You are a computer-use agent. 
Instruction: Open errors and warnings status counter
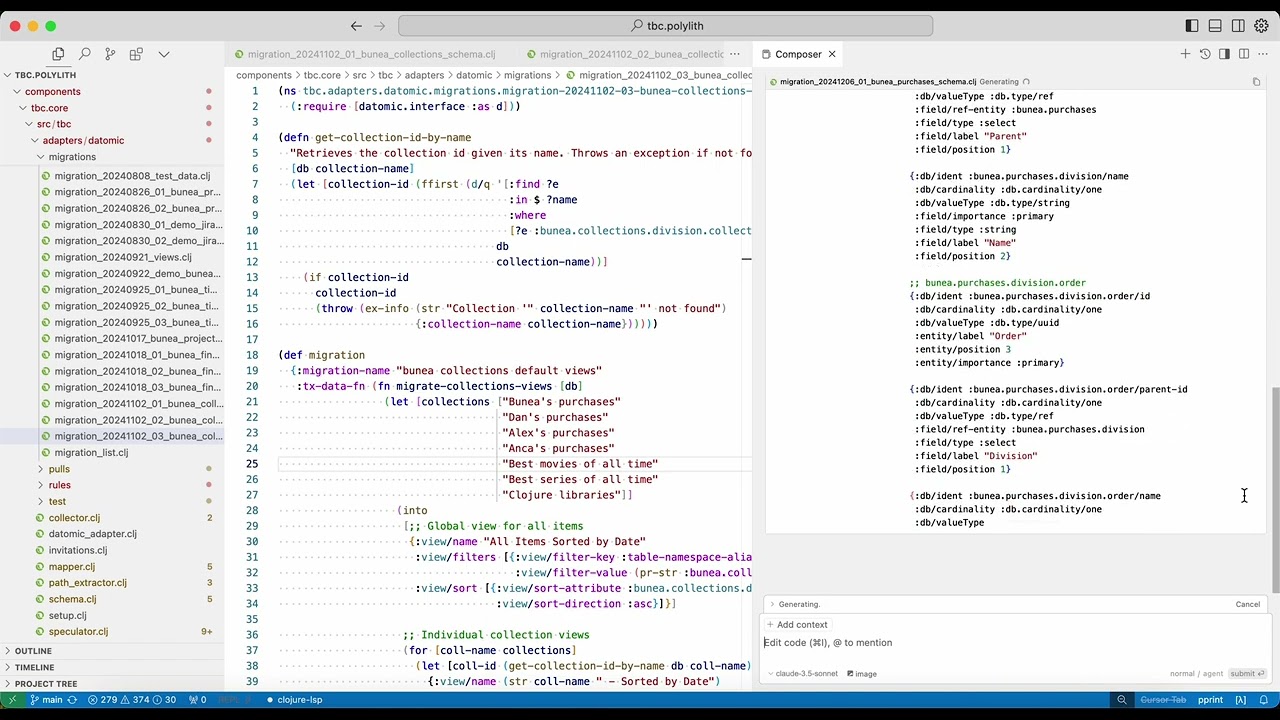click(132, 700)
